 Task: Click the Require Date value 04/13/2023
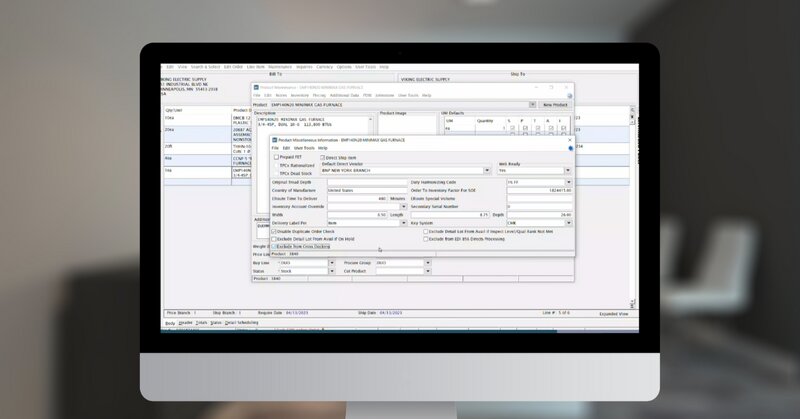[297, 313]
